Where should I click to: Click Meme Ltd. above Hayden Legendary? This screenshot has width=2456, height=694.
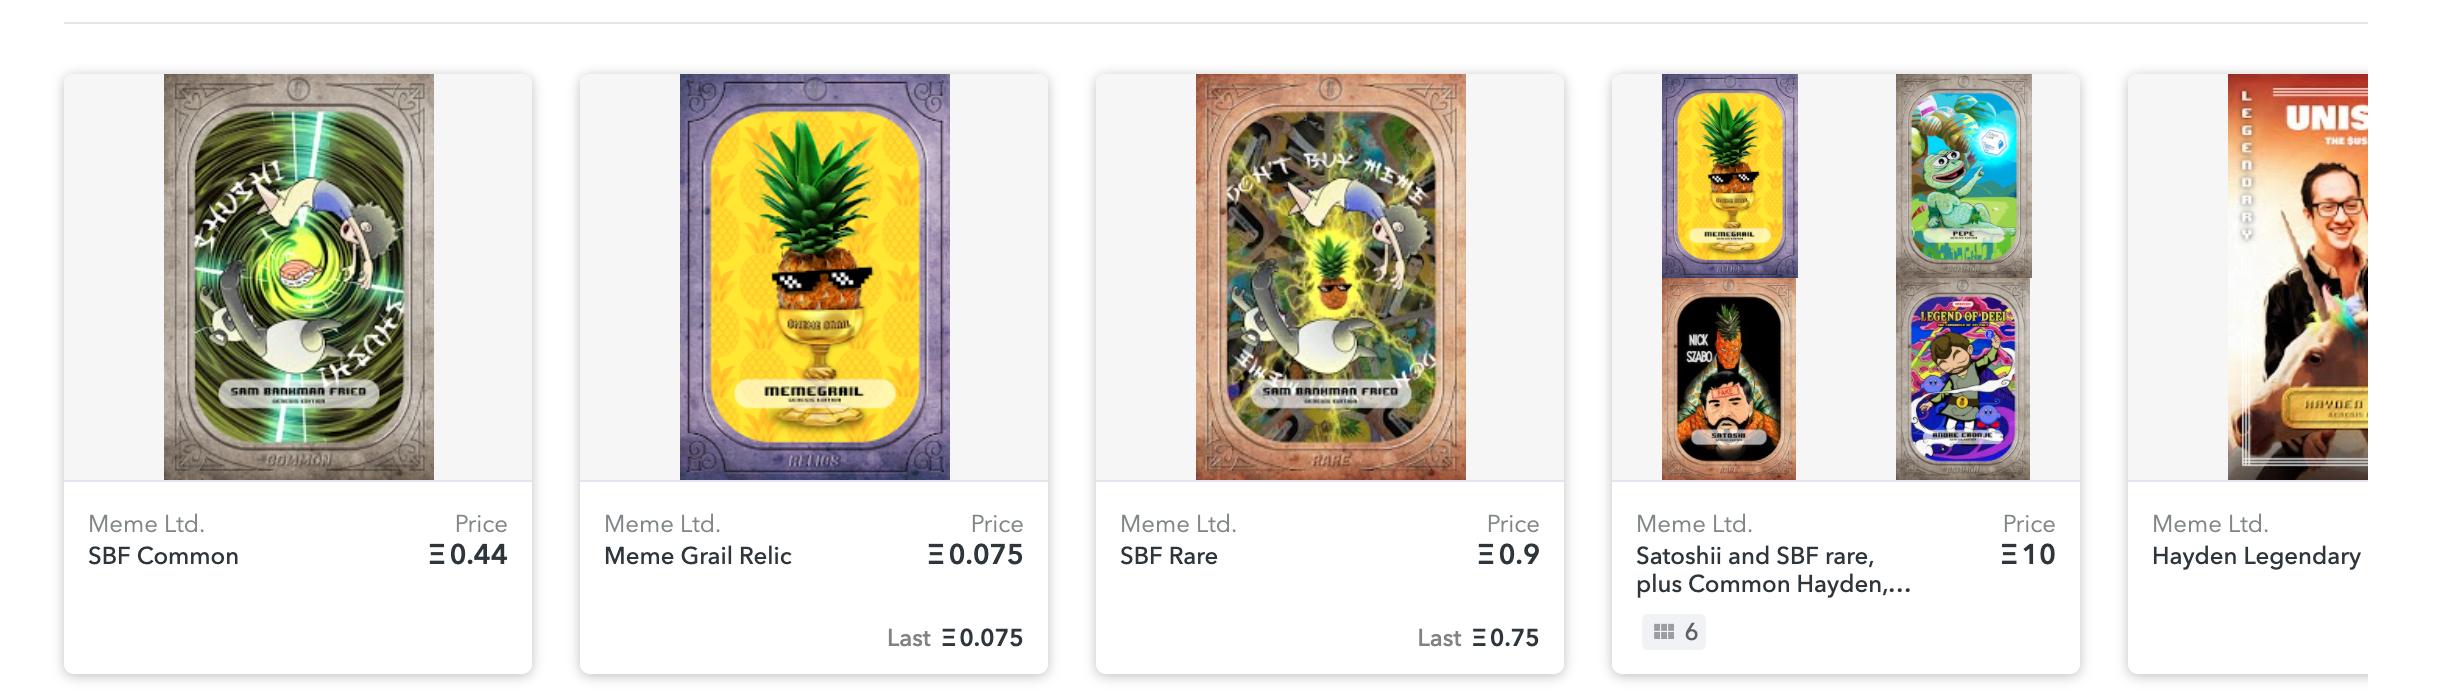pyautogui.click(x=2210, y=524)
